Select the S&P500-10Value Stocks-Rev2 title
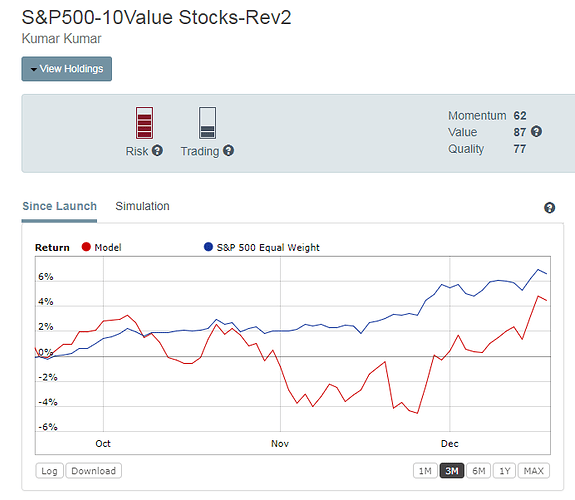 [156, 17]
